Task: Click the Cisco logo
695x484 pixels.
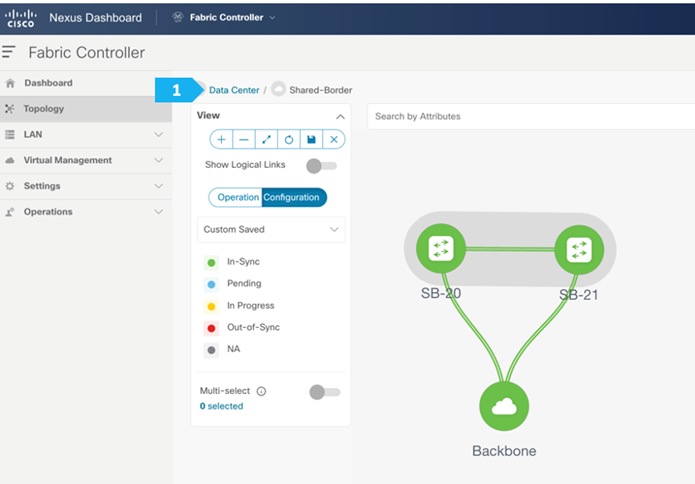Action: click(20, 18)
